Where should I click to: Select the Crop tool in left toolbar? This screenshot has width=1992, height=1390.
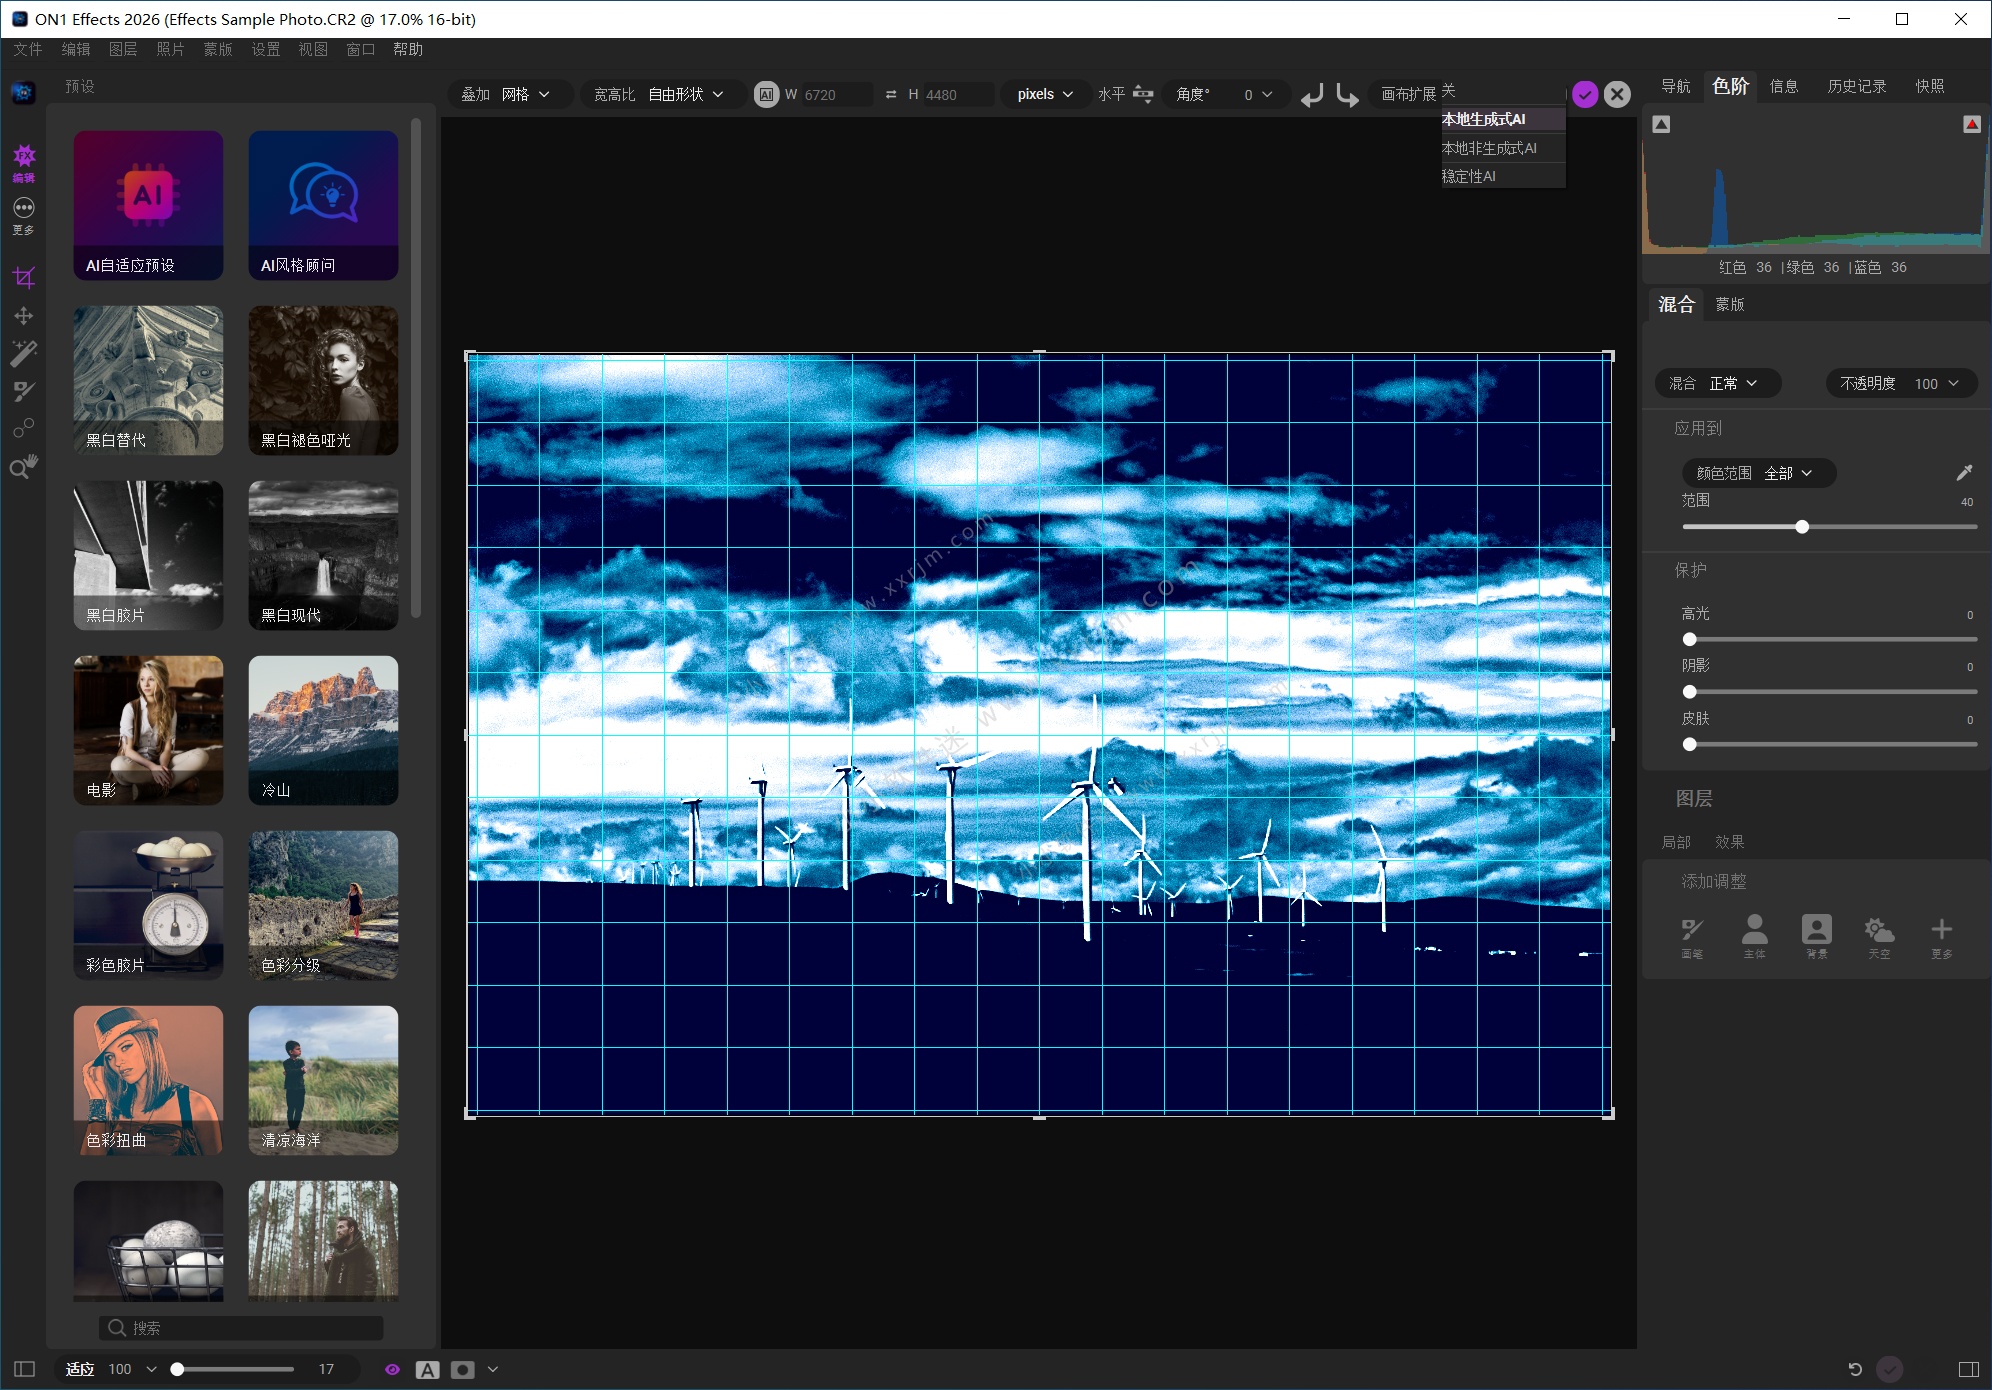pyautogui.click(x=24, y=278)
